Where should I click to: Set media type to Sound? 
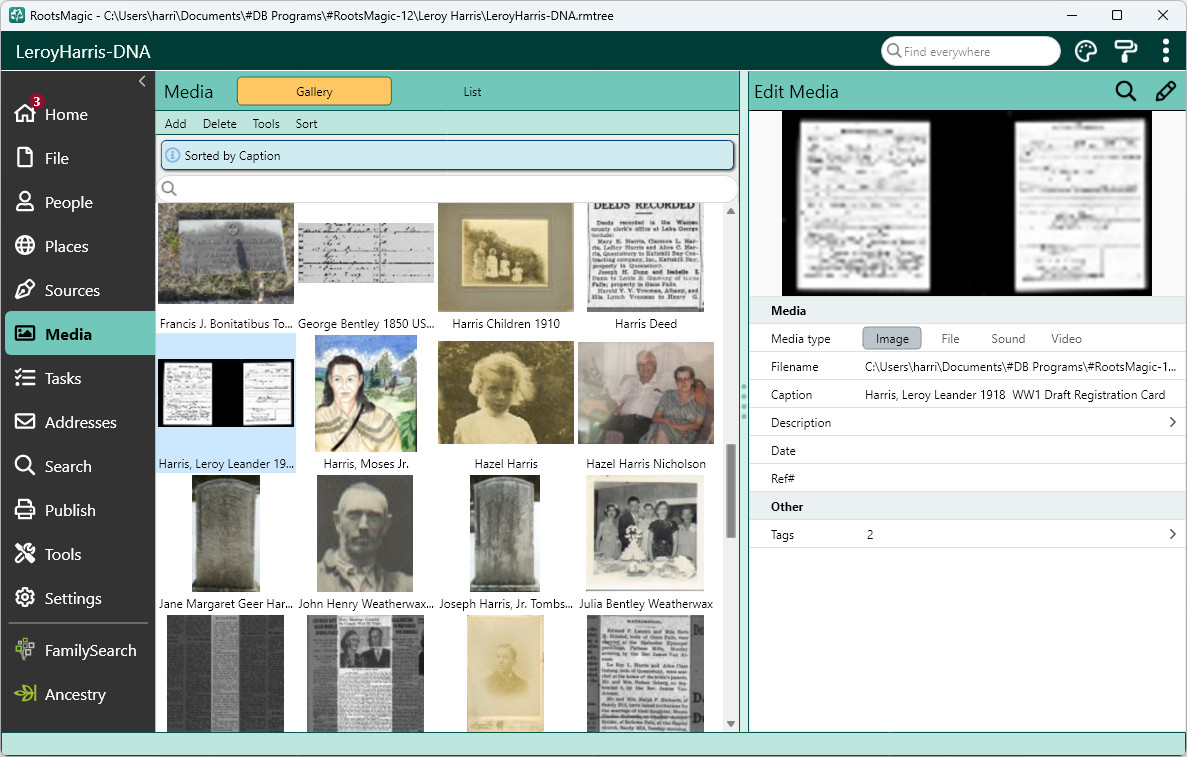[x=1008, y=338]
